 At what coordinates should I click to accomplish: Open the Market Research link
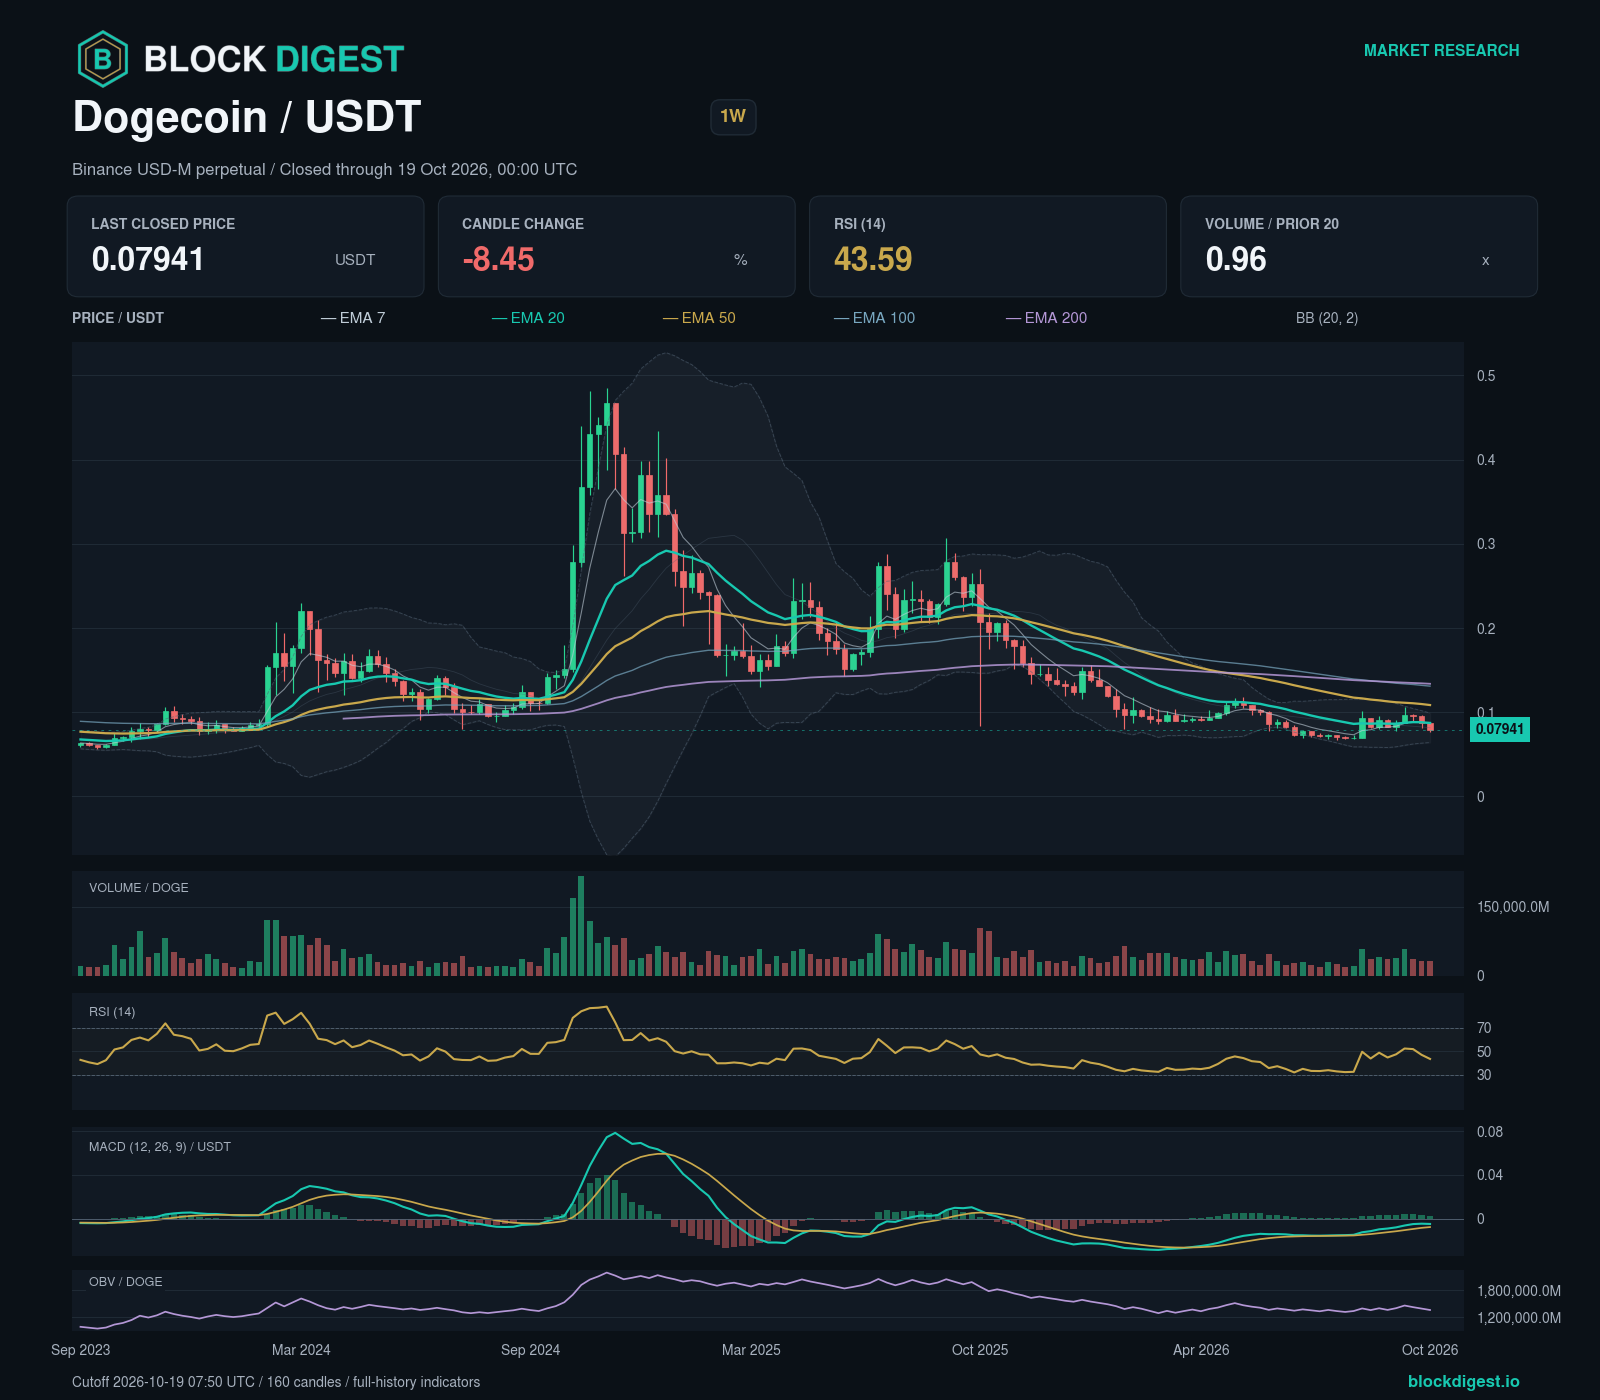(x=1441, y=51)
